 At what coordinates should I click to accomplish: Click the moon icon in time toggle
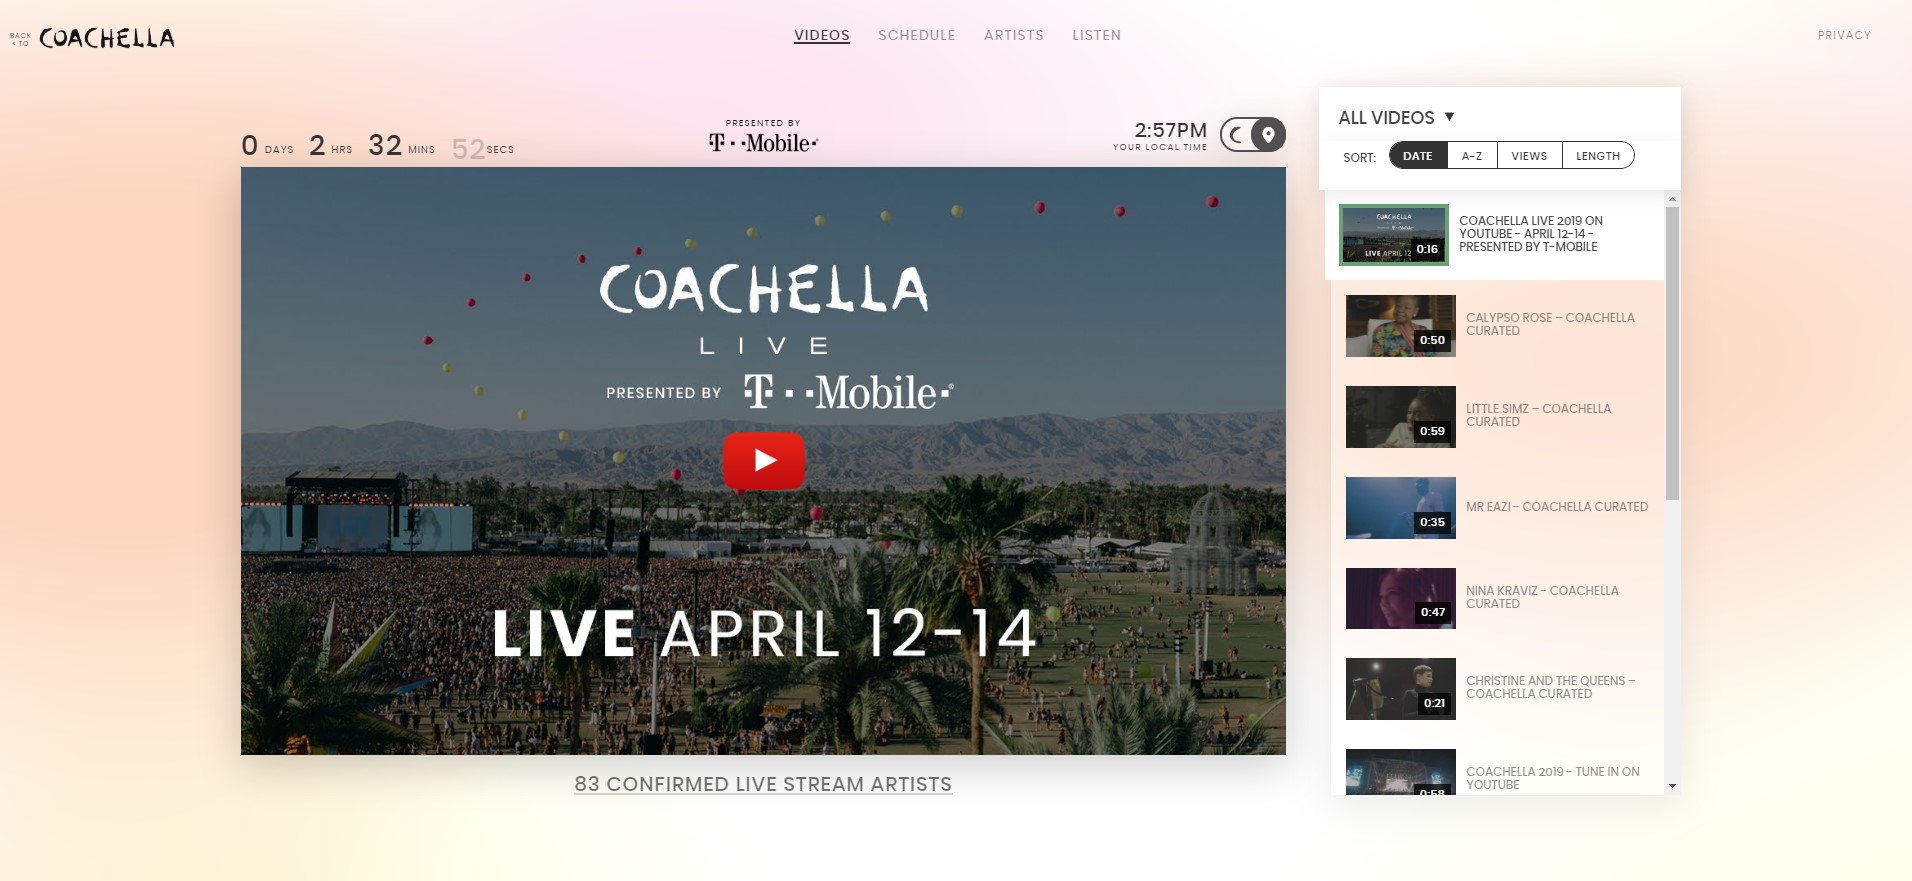coord(1237,134)
